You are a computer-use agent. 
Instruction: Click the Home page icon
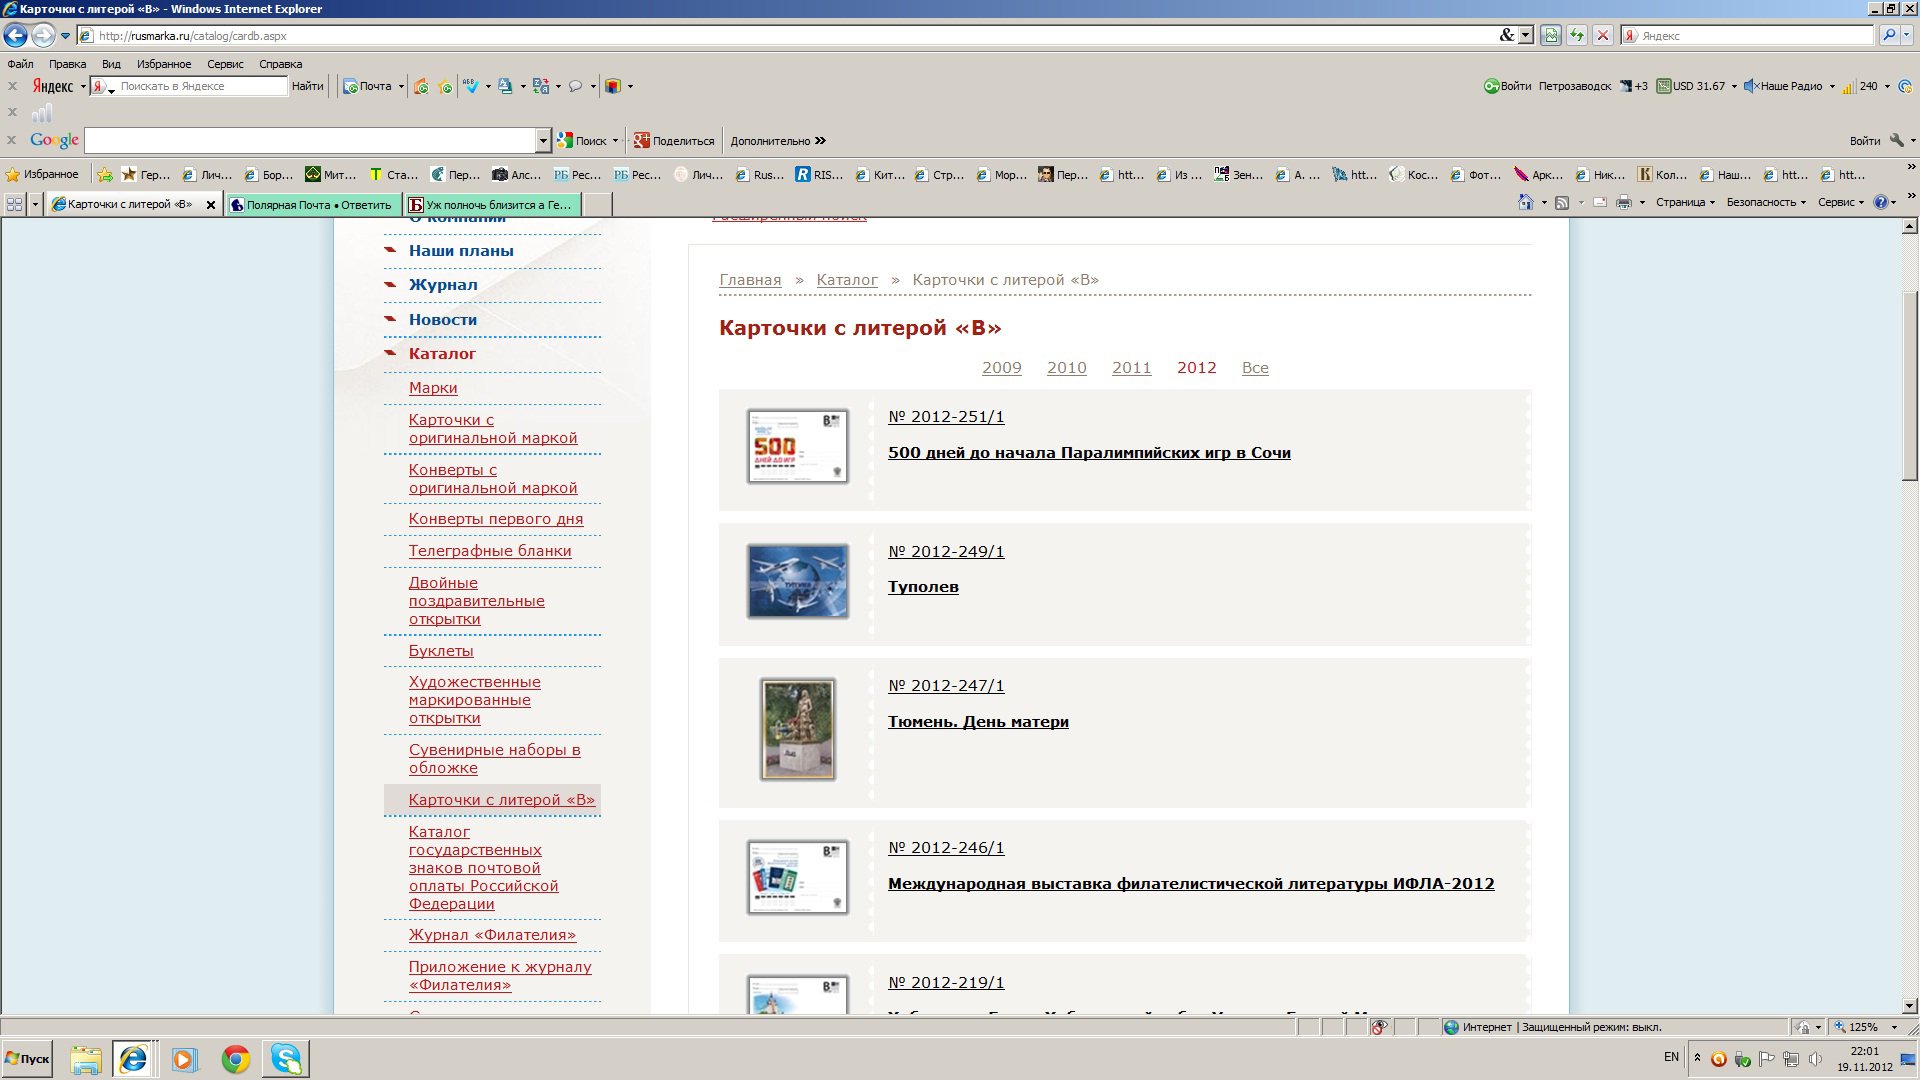[1525, 202]
